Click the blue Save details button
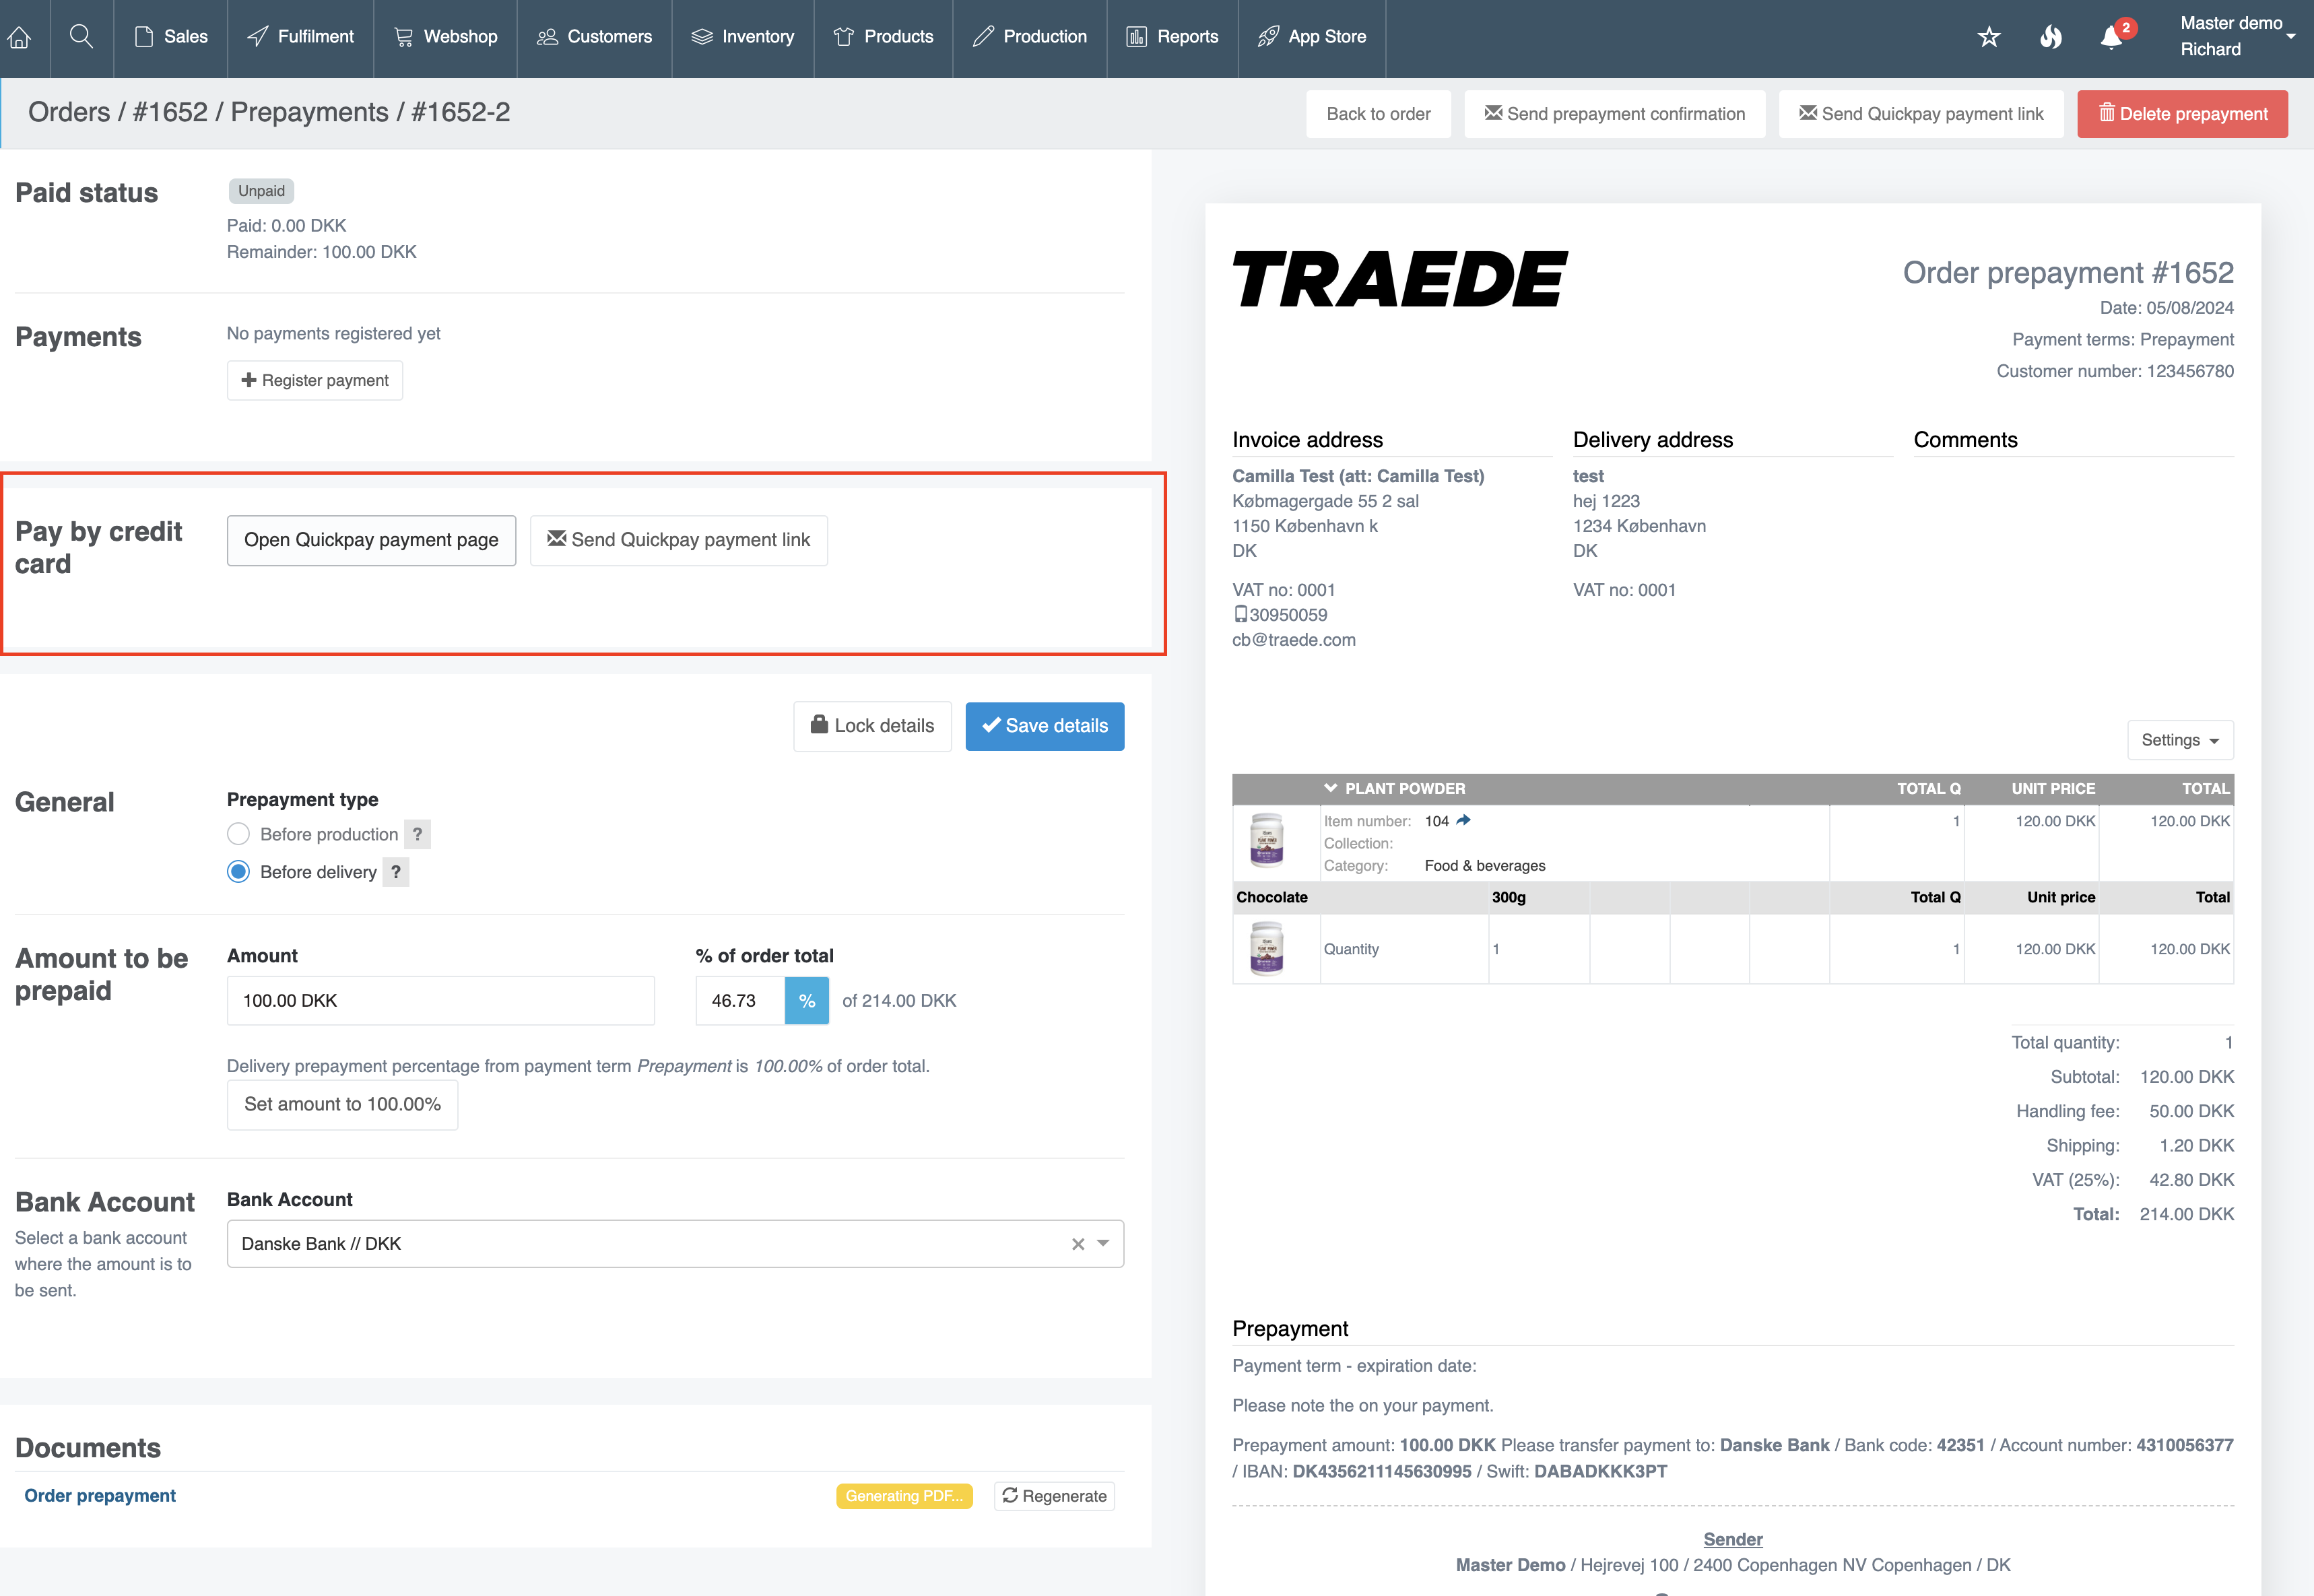This screenshot has height=1596, width=2314. (1045, 727)
